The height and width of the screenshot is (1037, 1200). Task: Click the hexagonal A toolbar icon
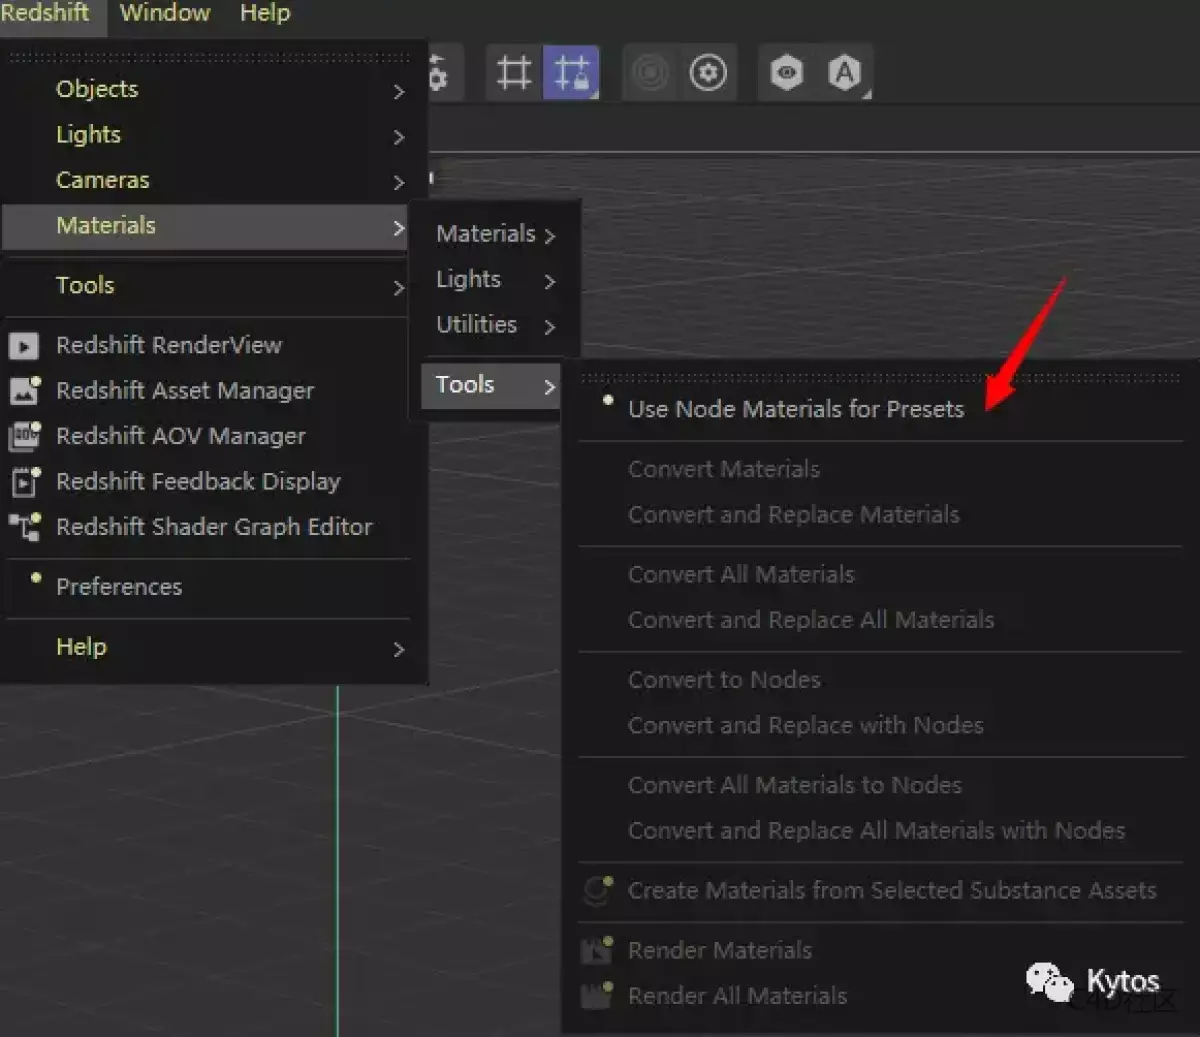[x=846, y=72]
